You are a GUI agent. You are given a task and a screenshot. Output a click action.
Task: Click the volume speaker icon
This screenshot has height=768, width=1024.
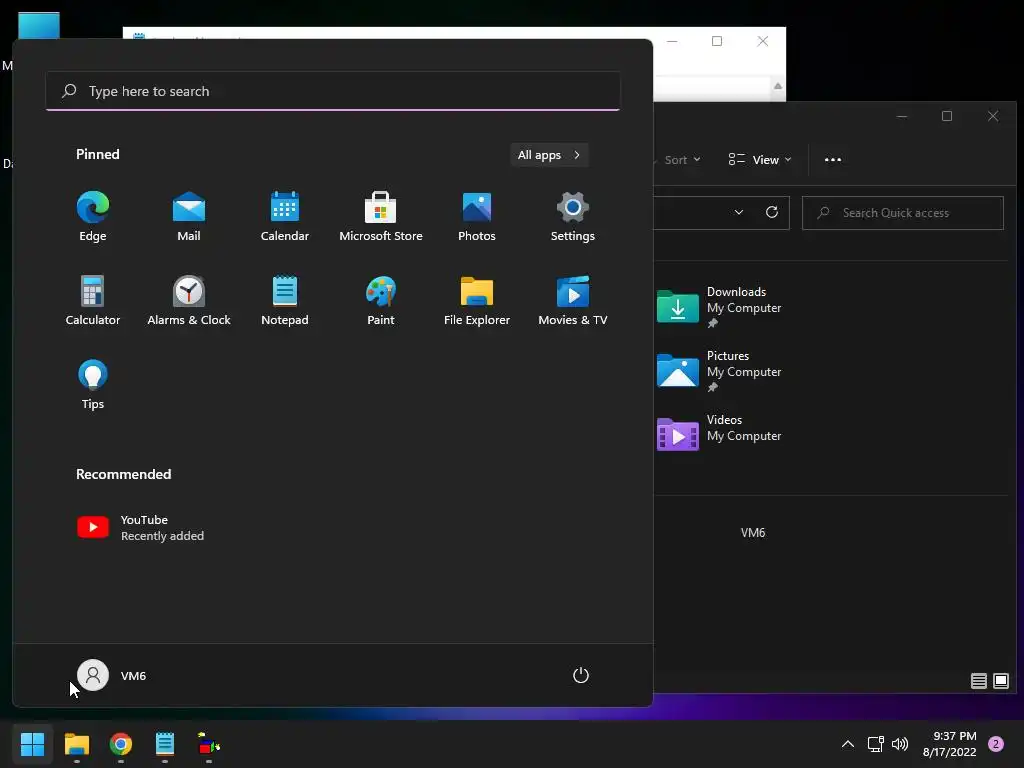tap(900, 744)
